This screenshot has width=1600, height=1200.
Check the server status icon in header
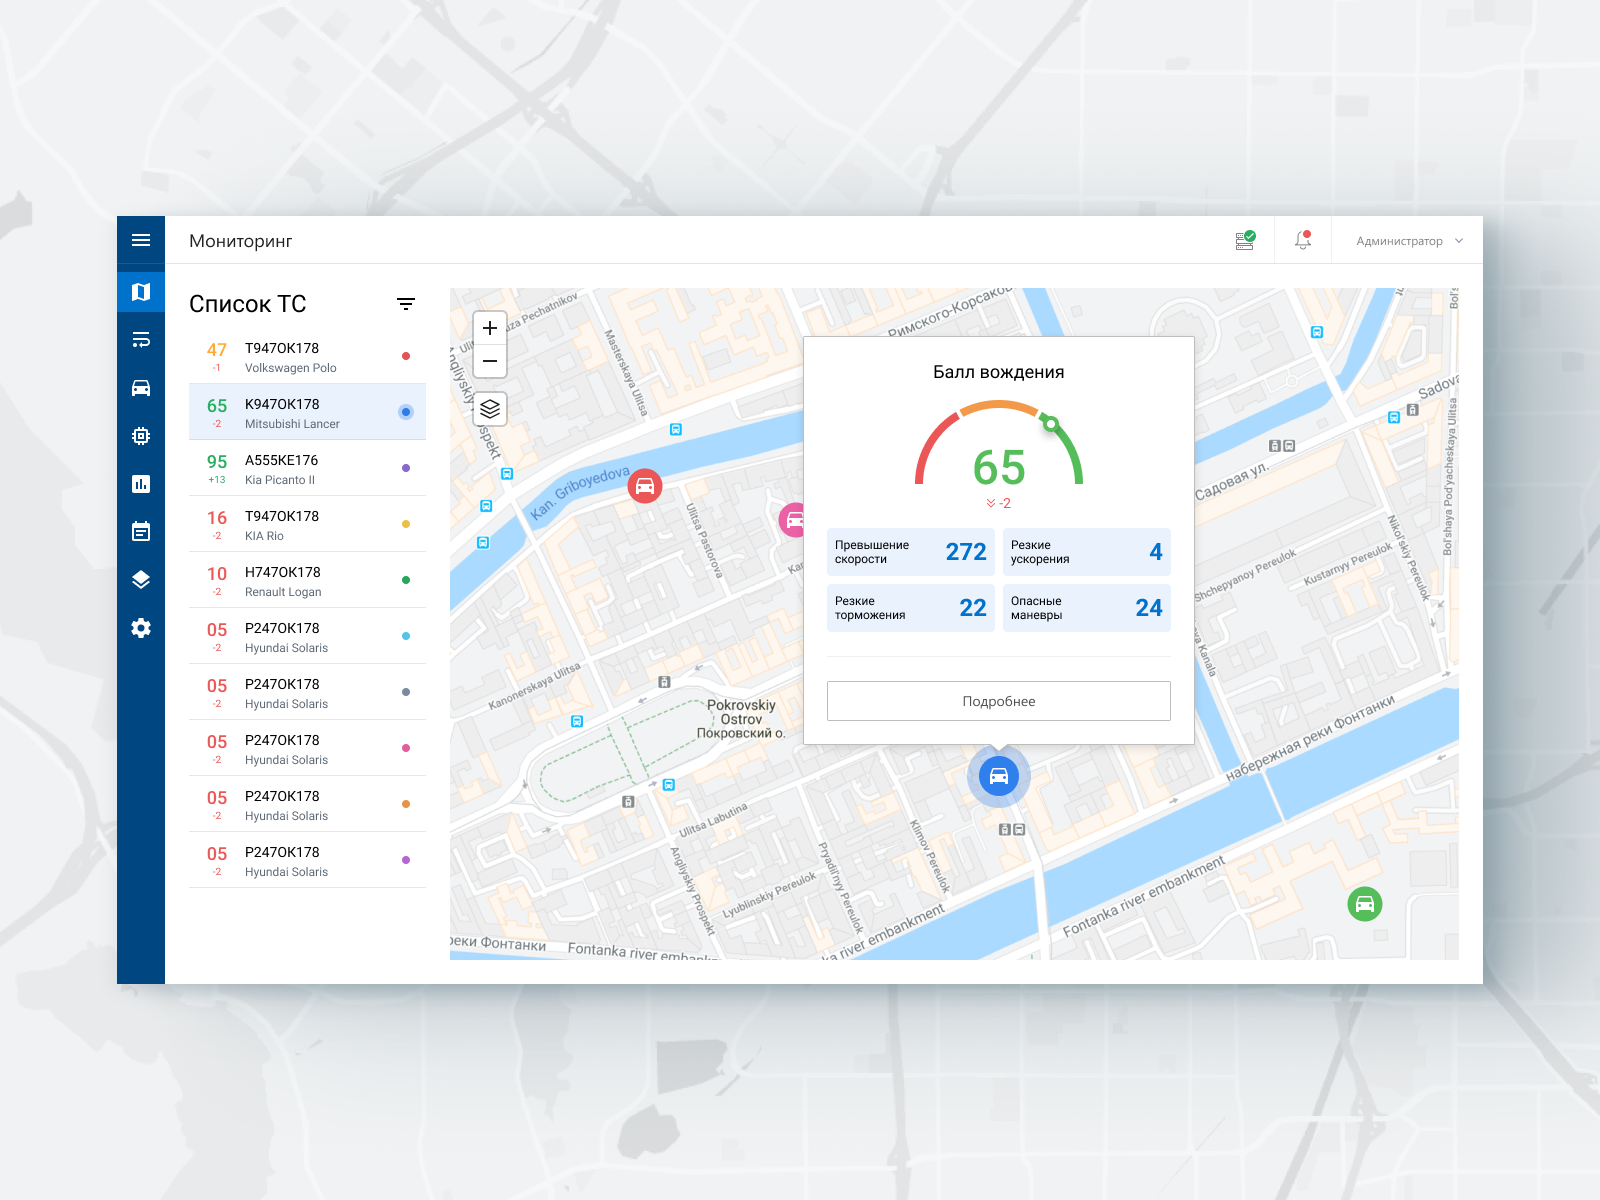(x=1244, y=240)
